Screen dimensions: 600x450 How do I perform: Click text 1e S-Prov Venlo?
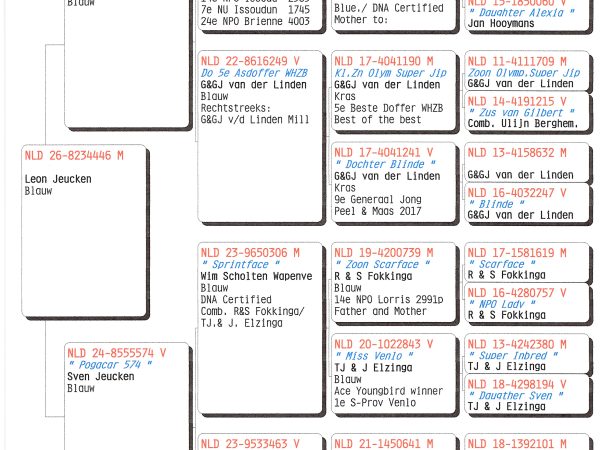(375, 403)
